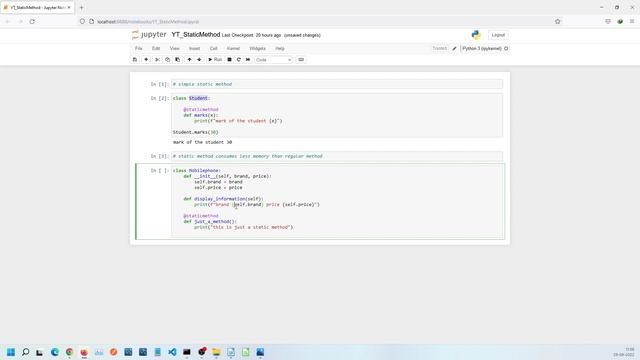640x360 pixels.
Task: Select the '# simple static method' cell
Action: (x=337, y=84)
